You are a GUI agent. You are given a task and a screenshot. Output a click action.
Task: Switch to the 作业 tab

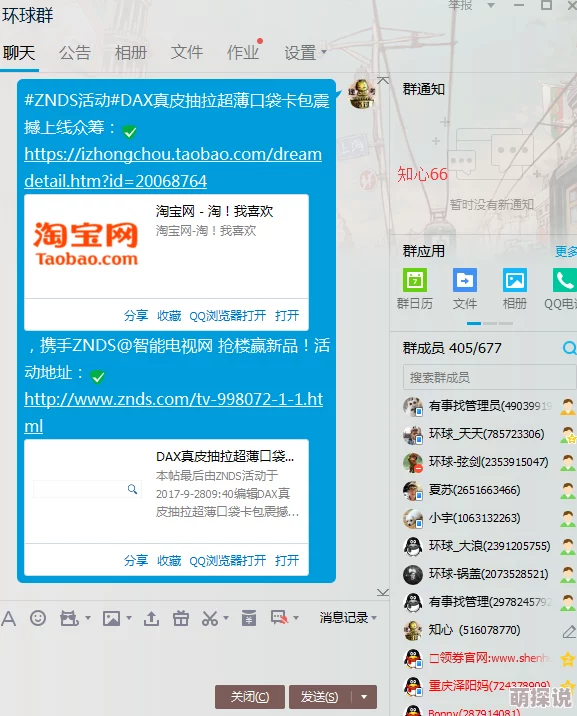[x=243, y=53]
